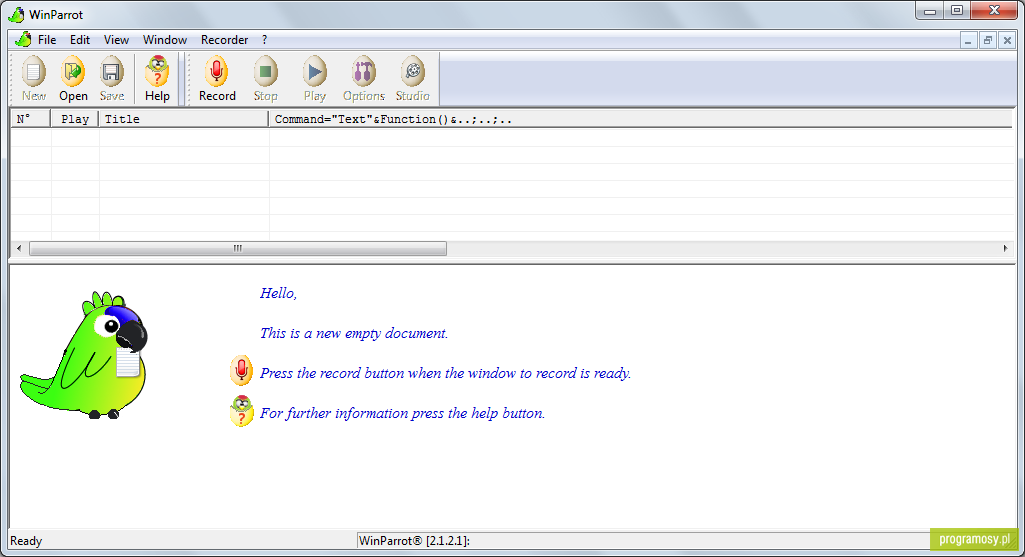The width and height of the screenshot is (1025, 557).
Task: Click the 'Press the record button' sentence
Action: coord(445,373)
